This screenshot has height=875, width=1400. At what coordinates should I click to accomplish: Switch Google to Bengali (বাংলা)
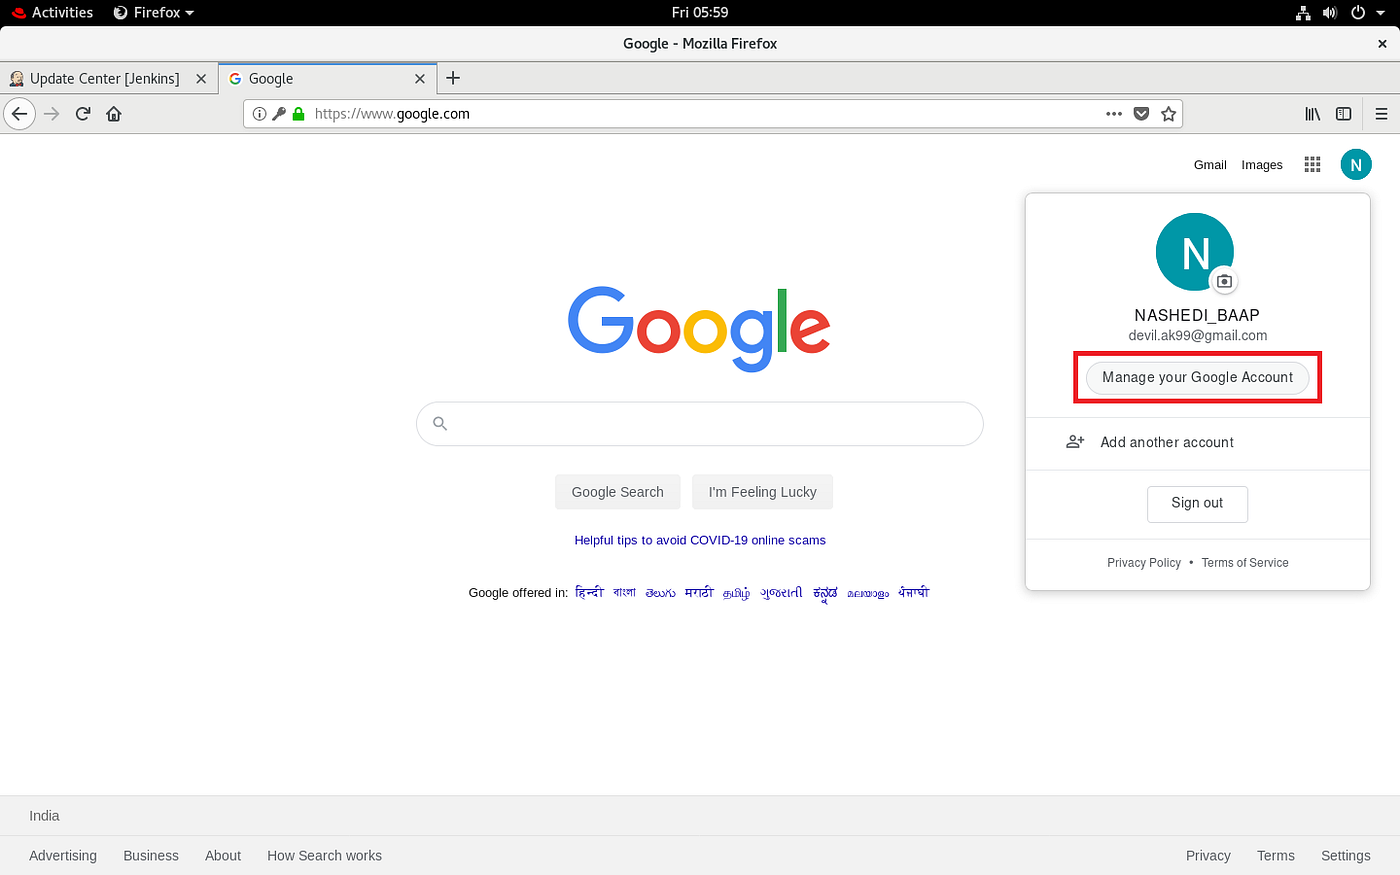click(625, 592)
